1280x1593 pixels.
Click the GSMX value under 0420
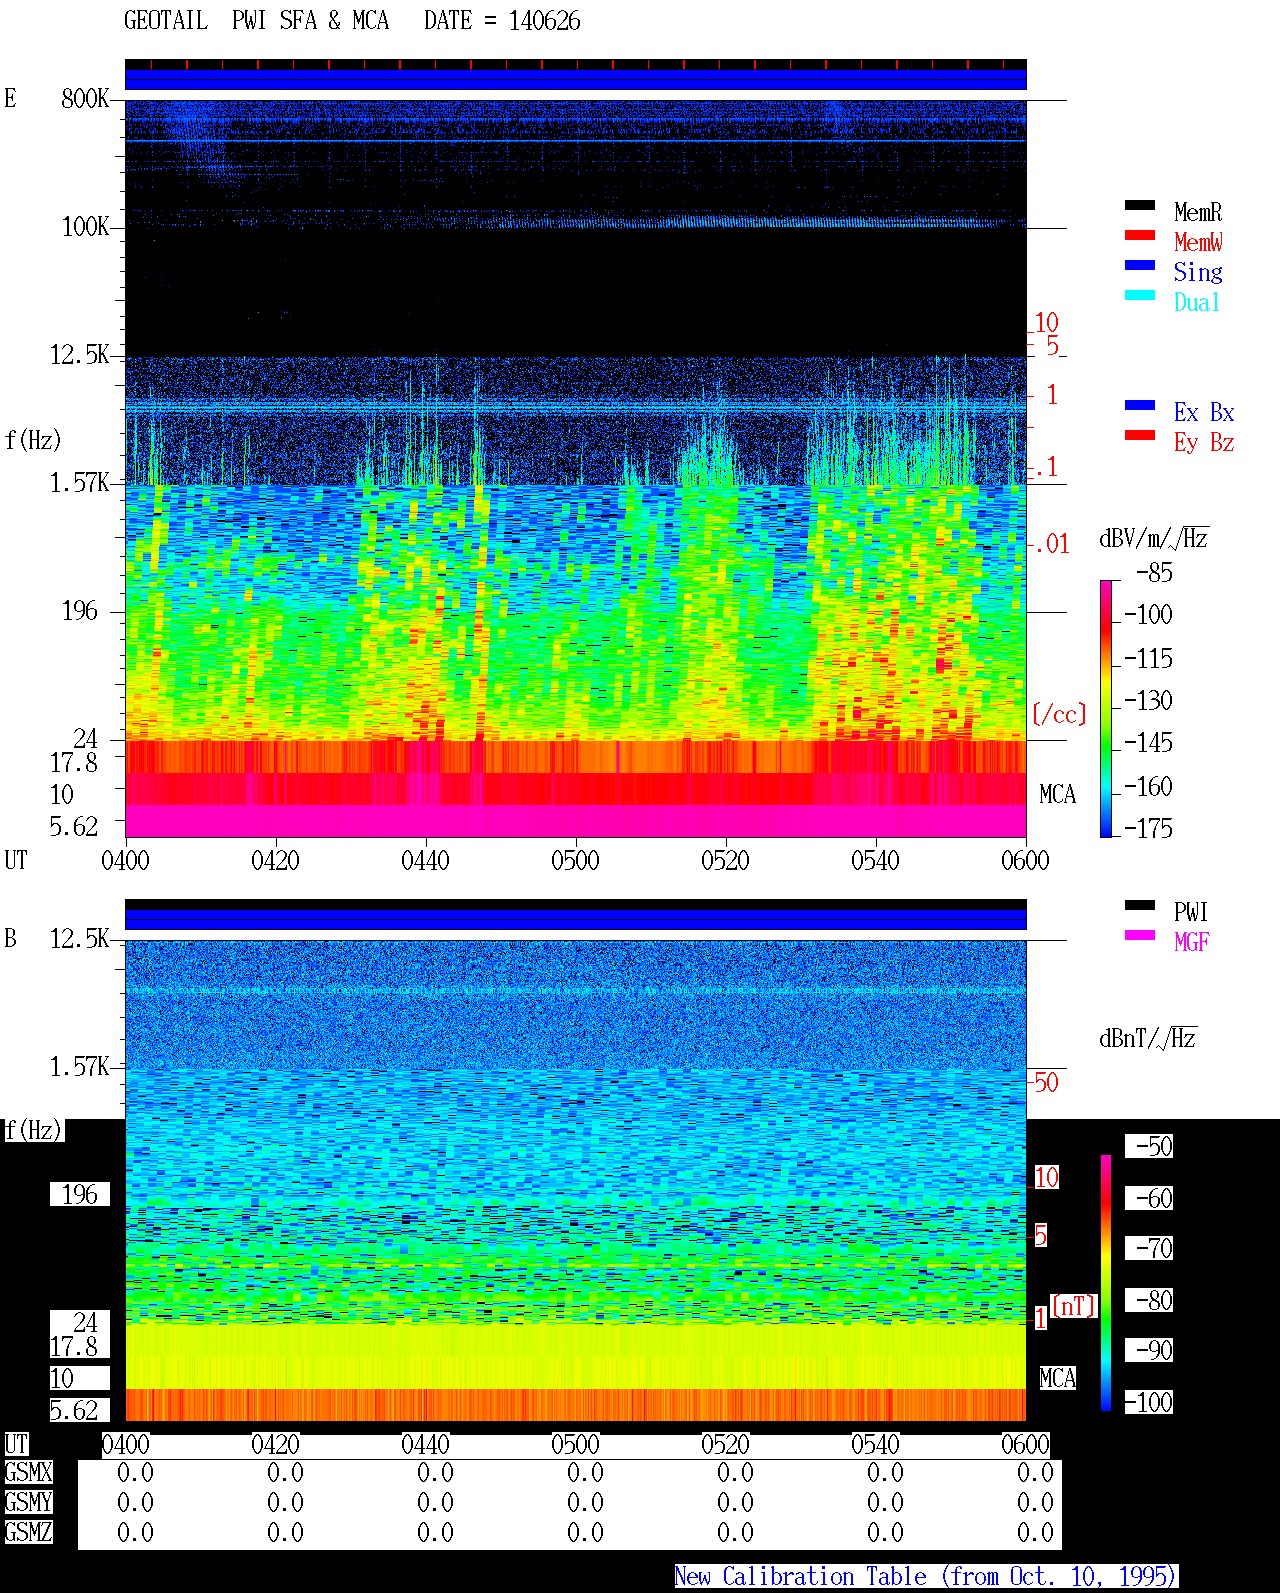[x=285, y=1472]
